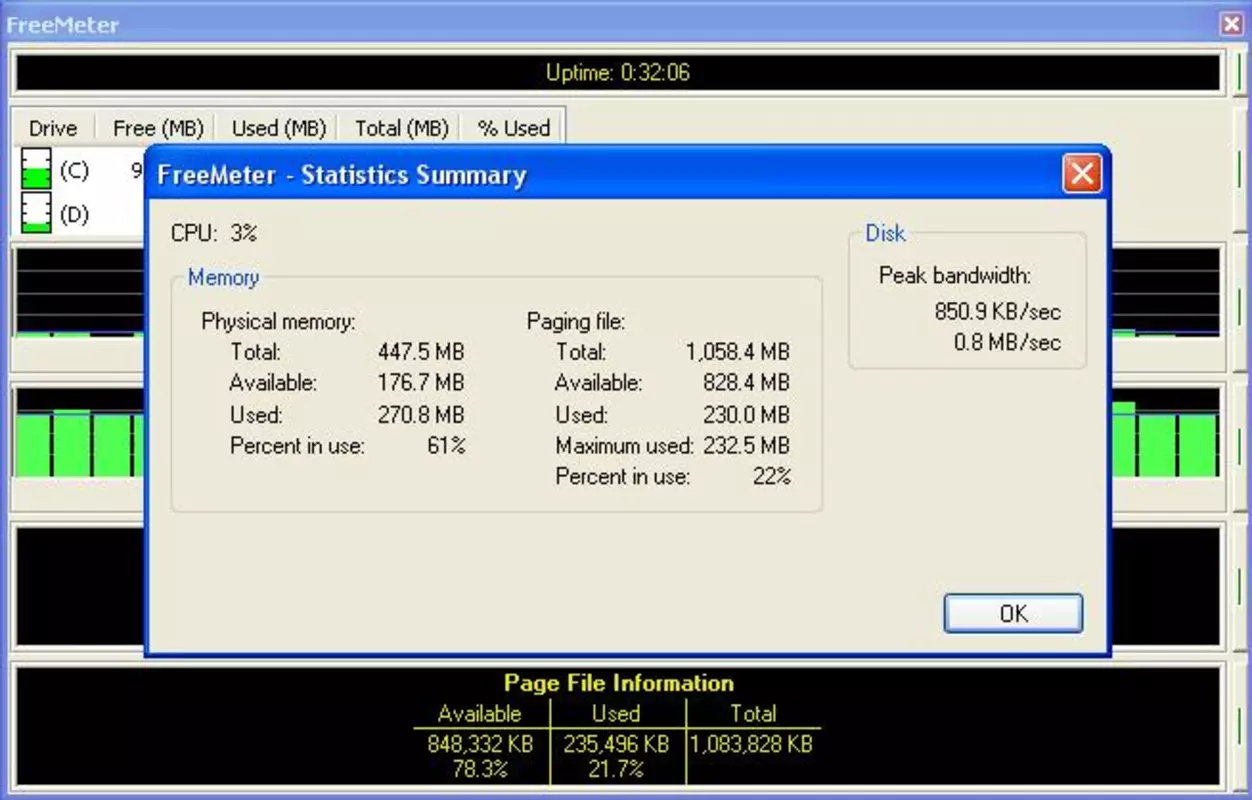Click physical memory used 270.8 MB
Viewport: 1252px width, 800px height.
421,415
